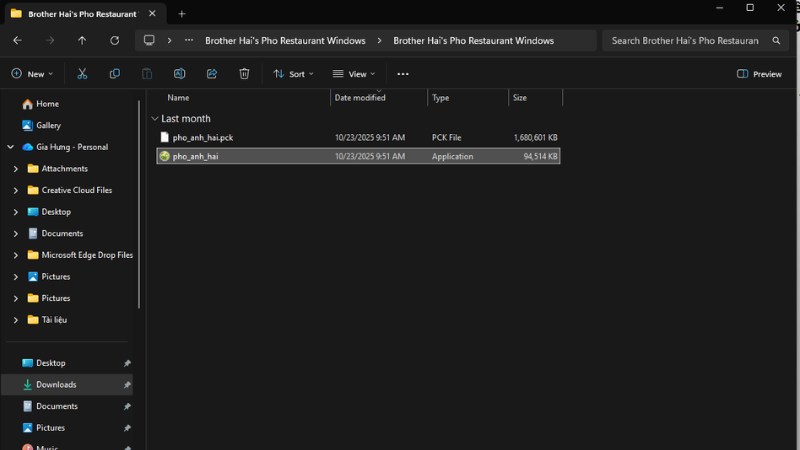
Task: Sort files by Date modified column
Action: (x=360, y=98)
